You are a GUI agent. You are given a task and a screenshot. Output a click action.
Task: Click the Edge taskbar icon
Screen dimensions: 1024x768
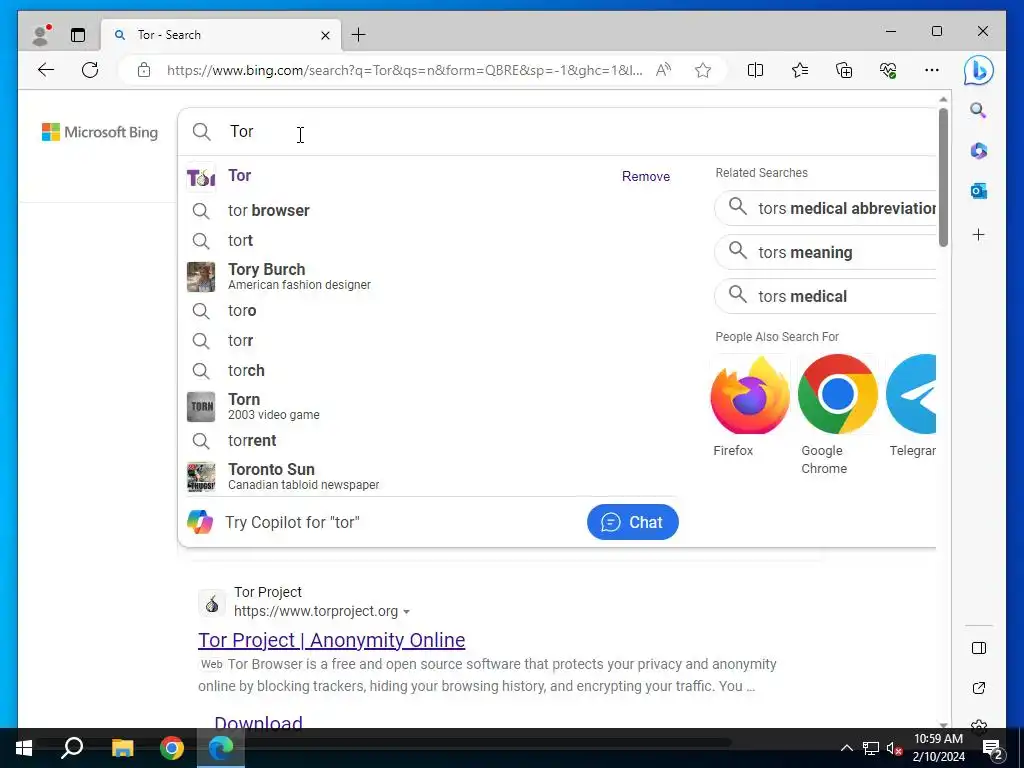(x=221, y=748)
